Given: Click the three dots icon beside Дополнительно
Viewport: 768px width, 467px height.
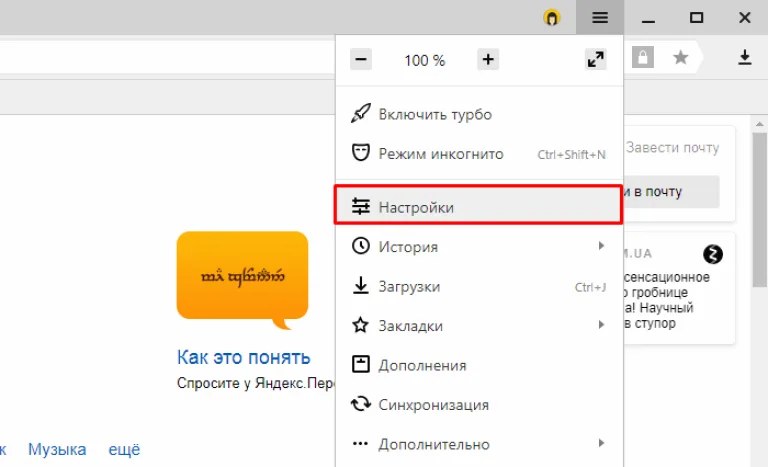Looking at the screenshot, I should point(360,444).
